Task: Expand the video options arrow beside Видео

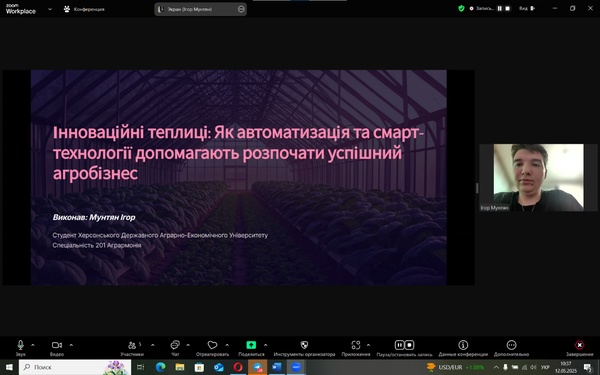Action: tap(71, 345)
